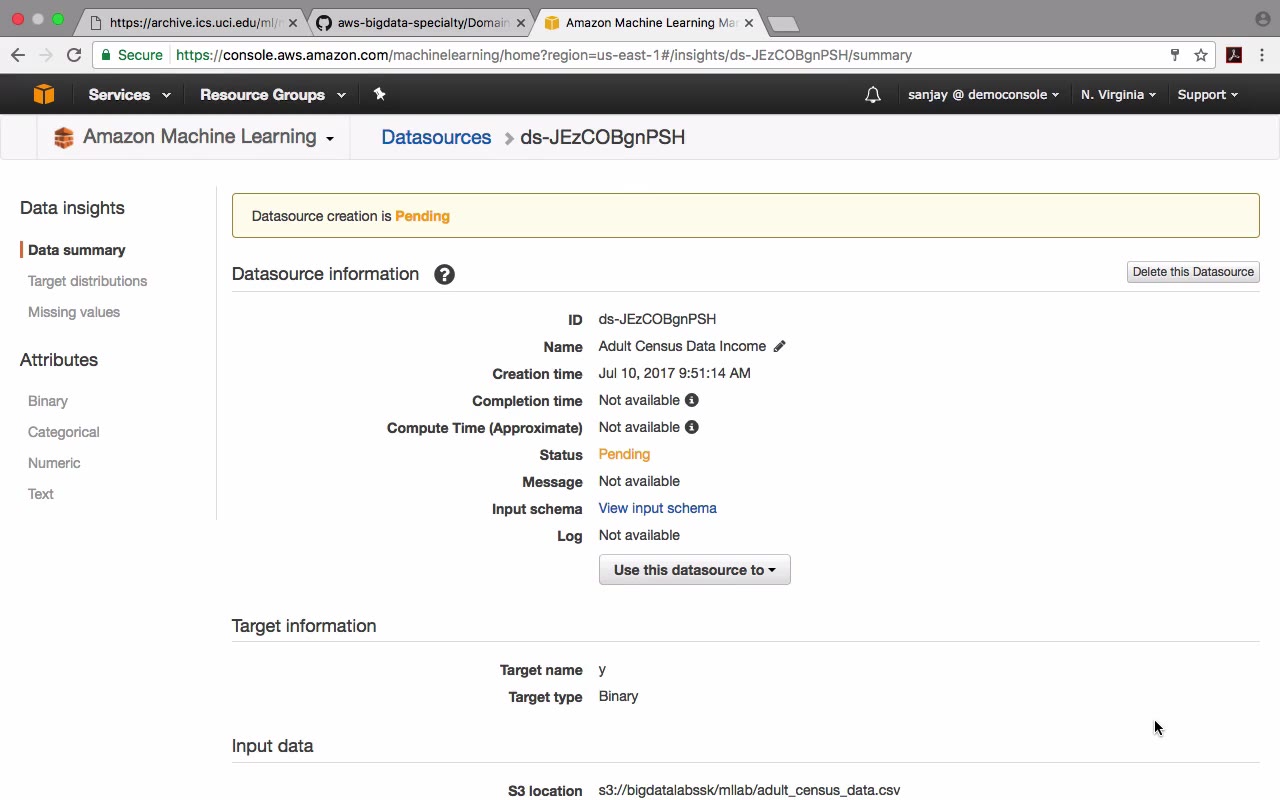Open the sanjay @ democonsole account menu
Image resolution: width=1280 pixels, height=800 pixels.
coord(983,95)
